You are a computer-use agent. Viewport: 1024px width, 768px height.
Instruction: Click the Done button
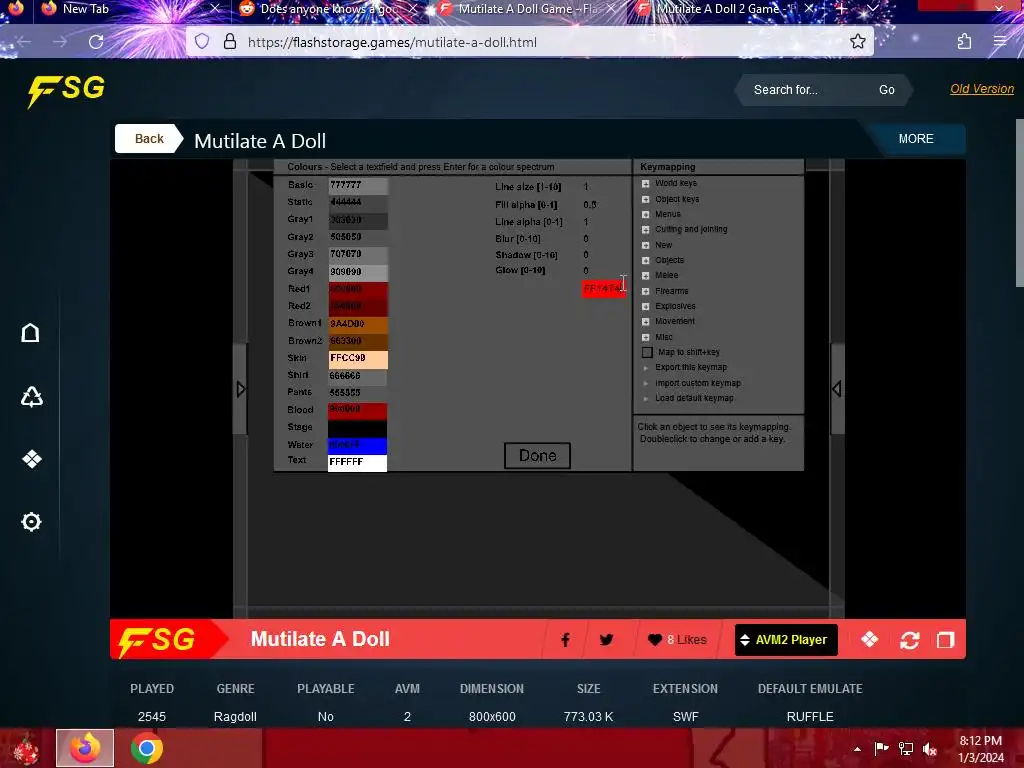click(537, 456)
